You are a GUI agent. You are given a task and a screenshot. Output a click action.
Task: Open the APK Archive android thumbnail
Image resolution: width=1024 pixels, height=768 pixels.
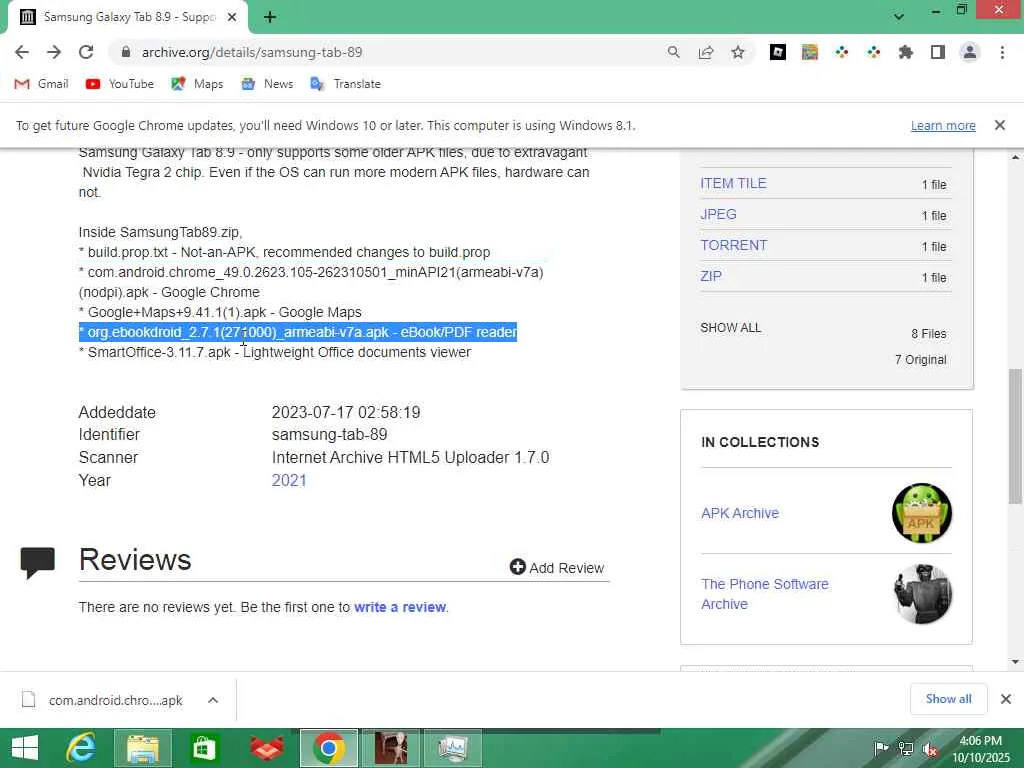tap(921, 513)
